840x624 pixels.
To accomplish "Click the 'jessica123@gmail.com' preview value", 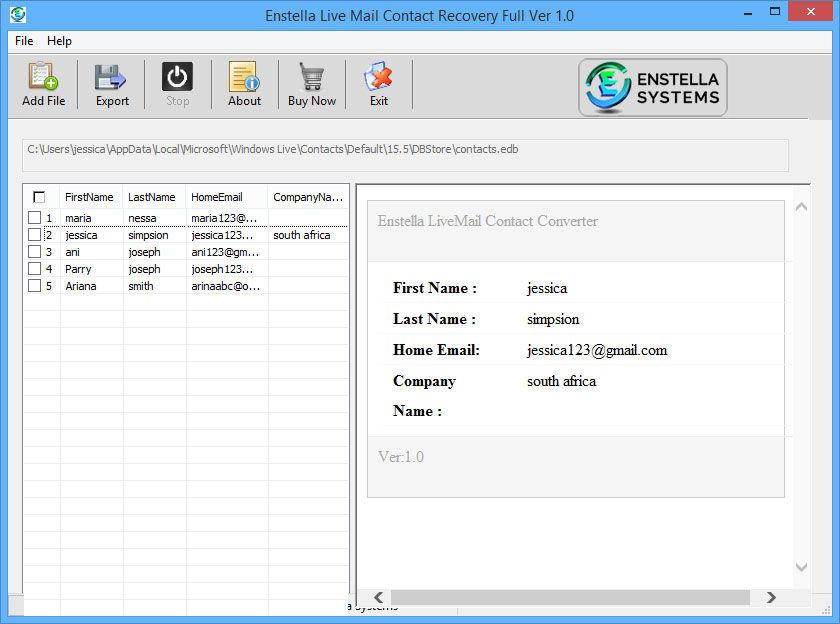I will point(597,350).
